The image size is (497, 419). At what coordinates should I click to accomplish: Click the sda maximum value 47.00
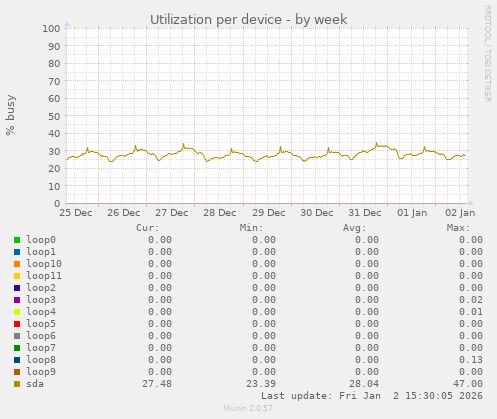click(468, 384)
